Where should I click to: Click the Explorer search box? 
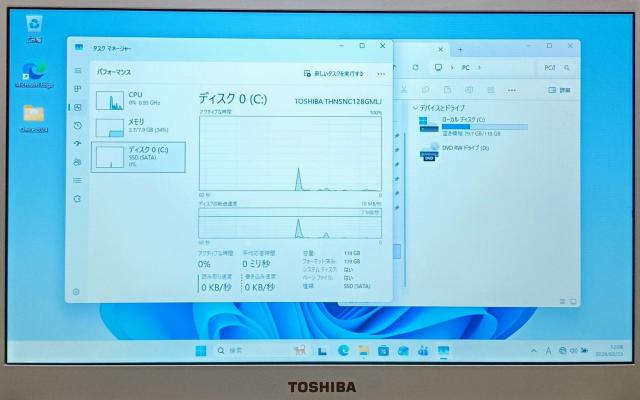[x=557, y=68]
